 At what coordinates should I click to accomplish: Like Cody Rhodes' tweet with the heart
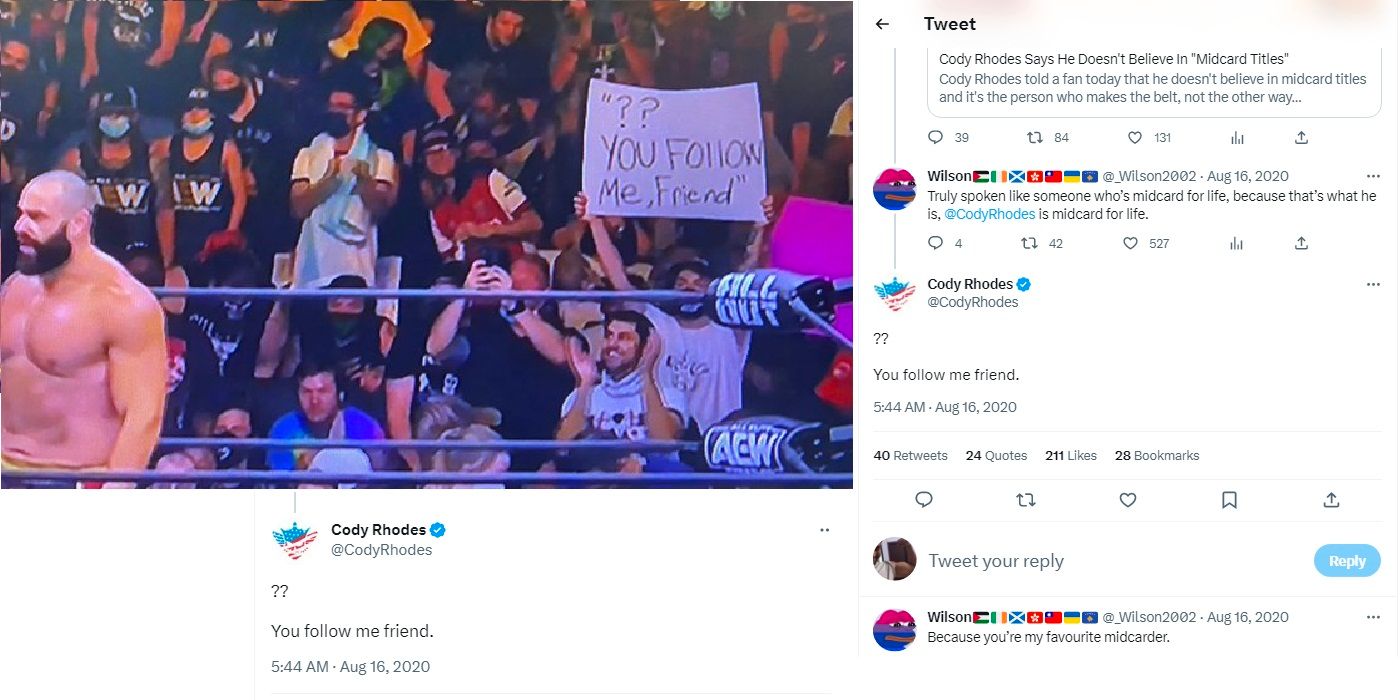(1127, 500)
